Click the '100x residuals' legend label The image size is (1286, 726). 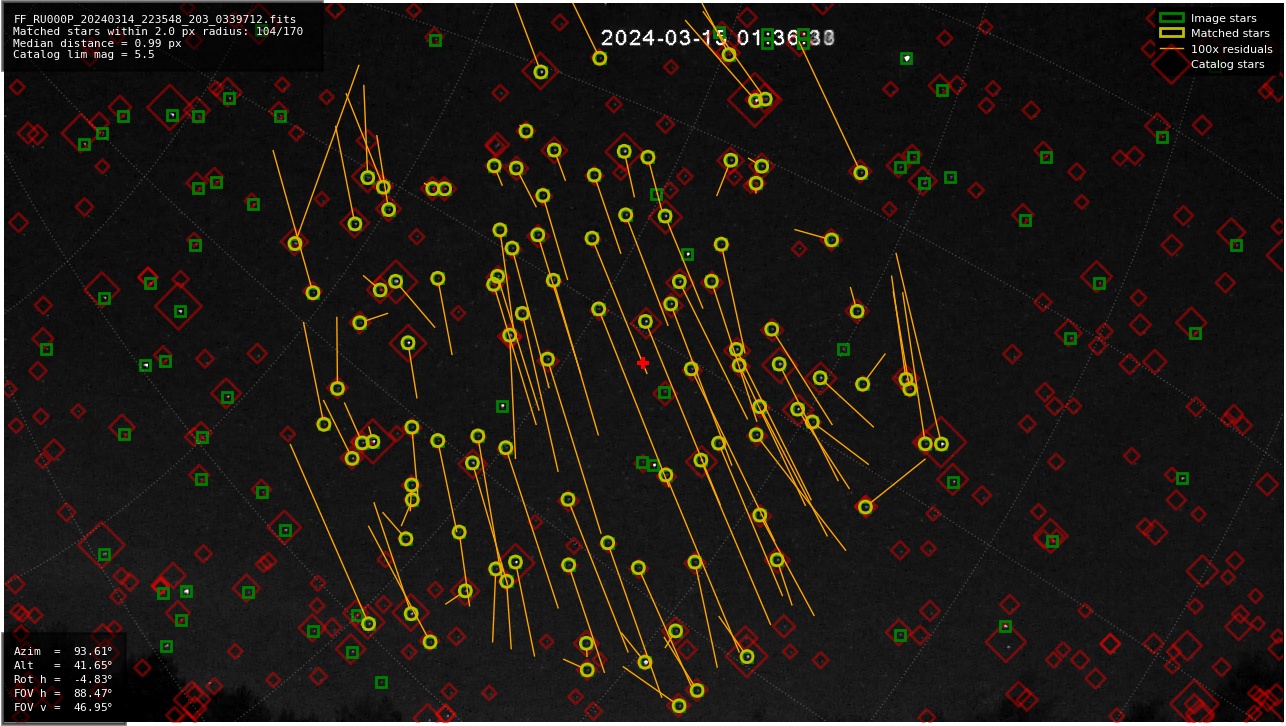point(1231,49)
